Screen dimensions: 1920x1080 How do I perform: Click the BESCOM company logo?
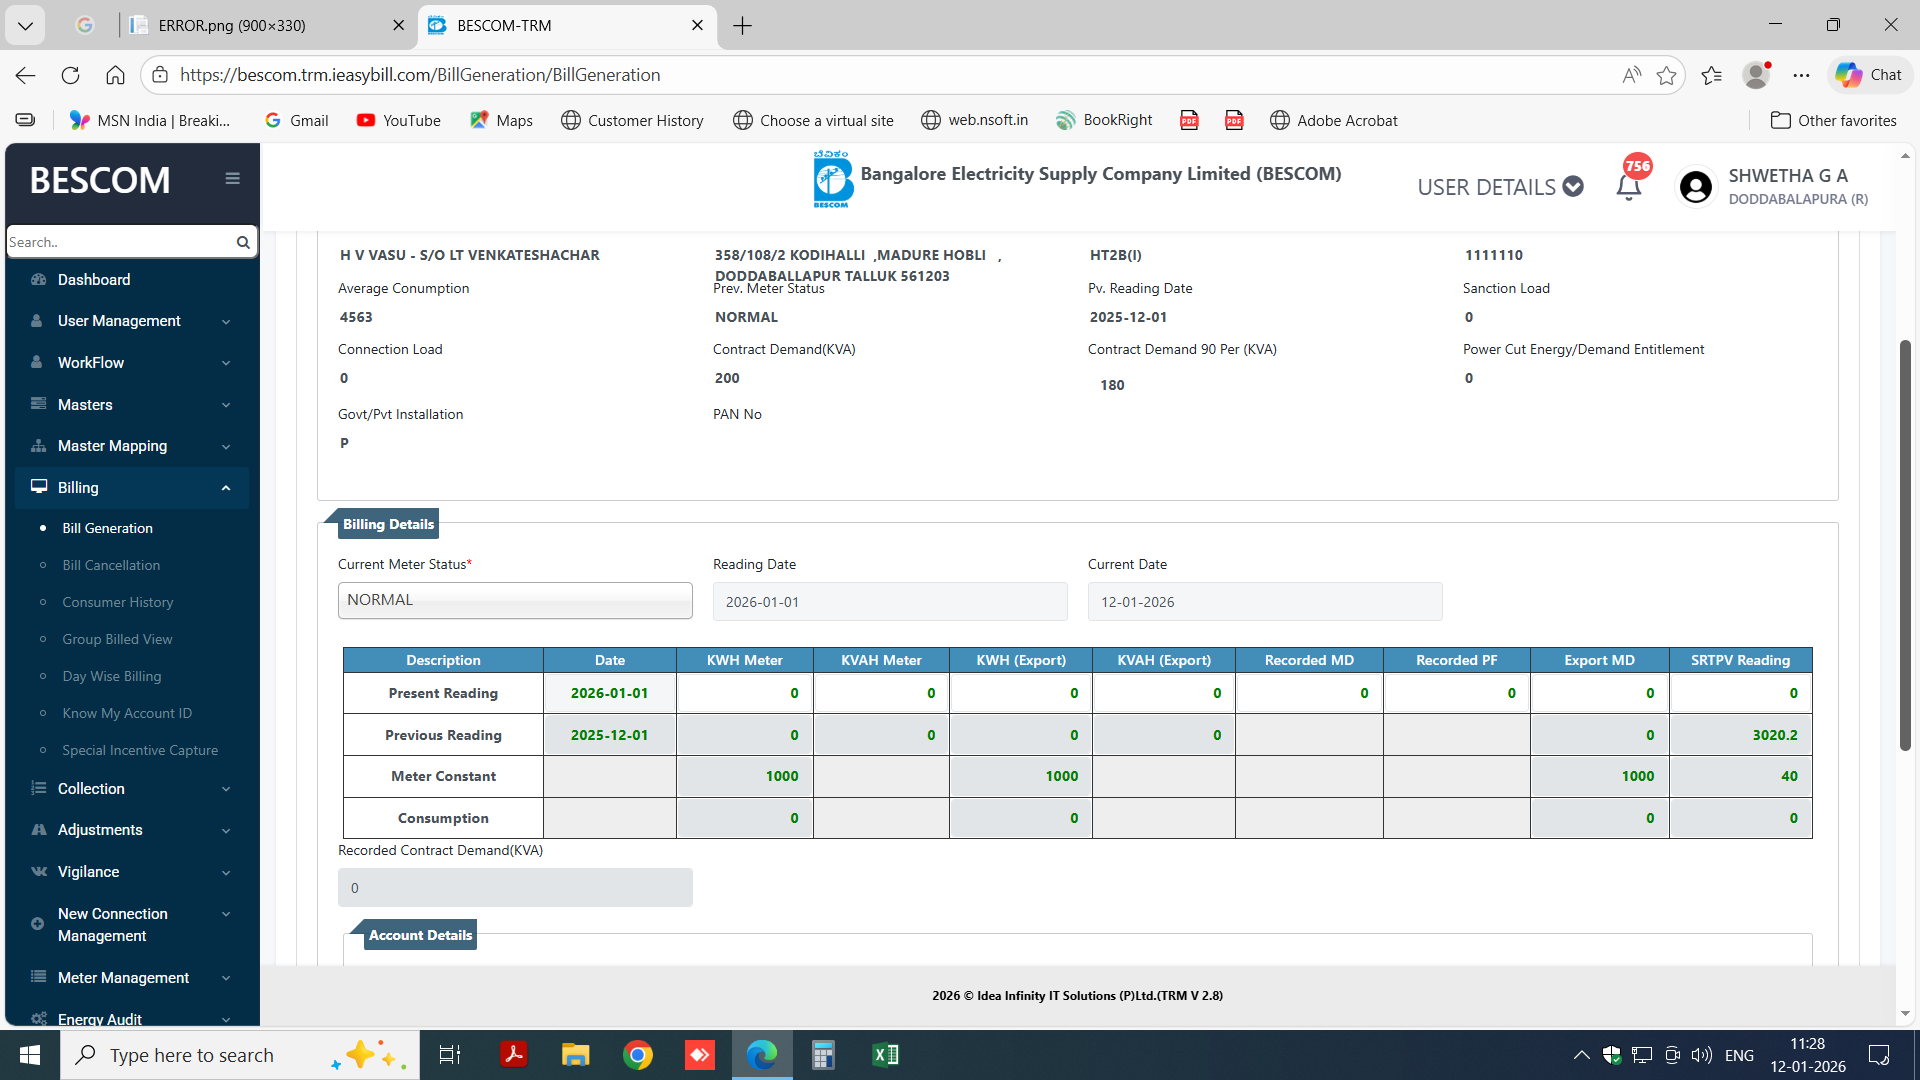coord(832,180)
